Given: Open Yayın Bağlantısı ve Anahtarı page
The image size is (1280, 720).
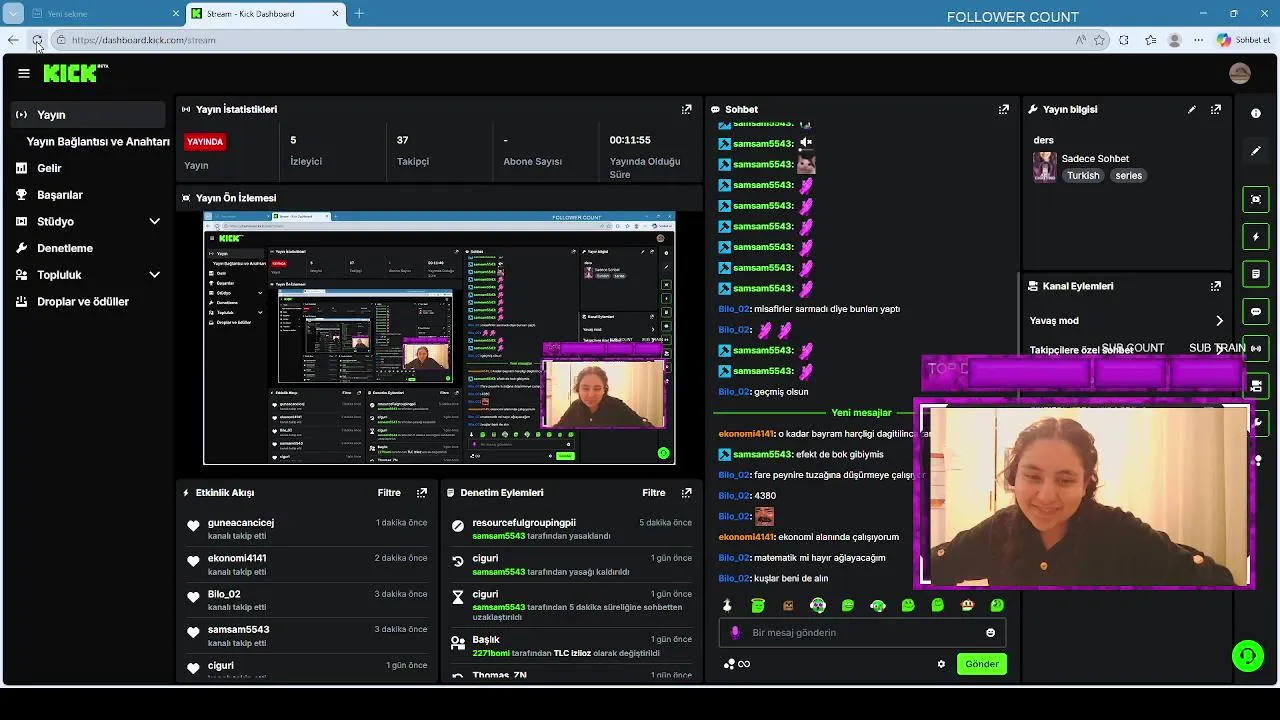Looking at the screenshot, I should 98,142.
